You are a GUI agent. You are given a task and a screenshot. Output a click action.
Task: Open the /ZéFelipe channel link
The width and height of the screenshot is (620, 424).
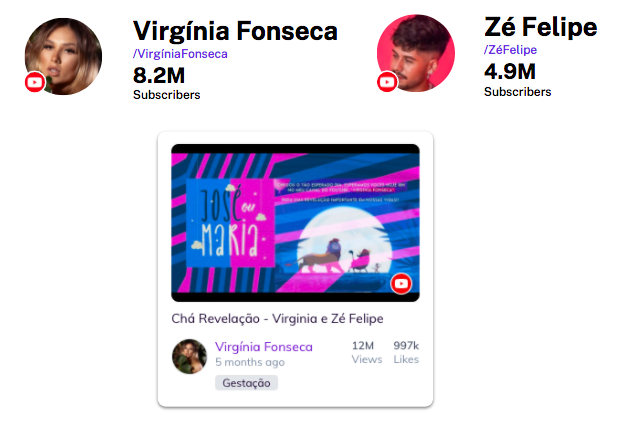[510, 50]
